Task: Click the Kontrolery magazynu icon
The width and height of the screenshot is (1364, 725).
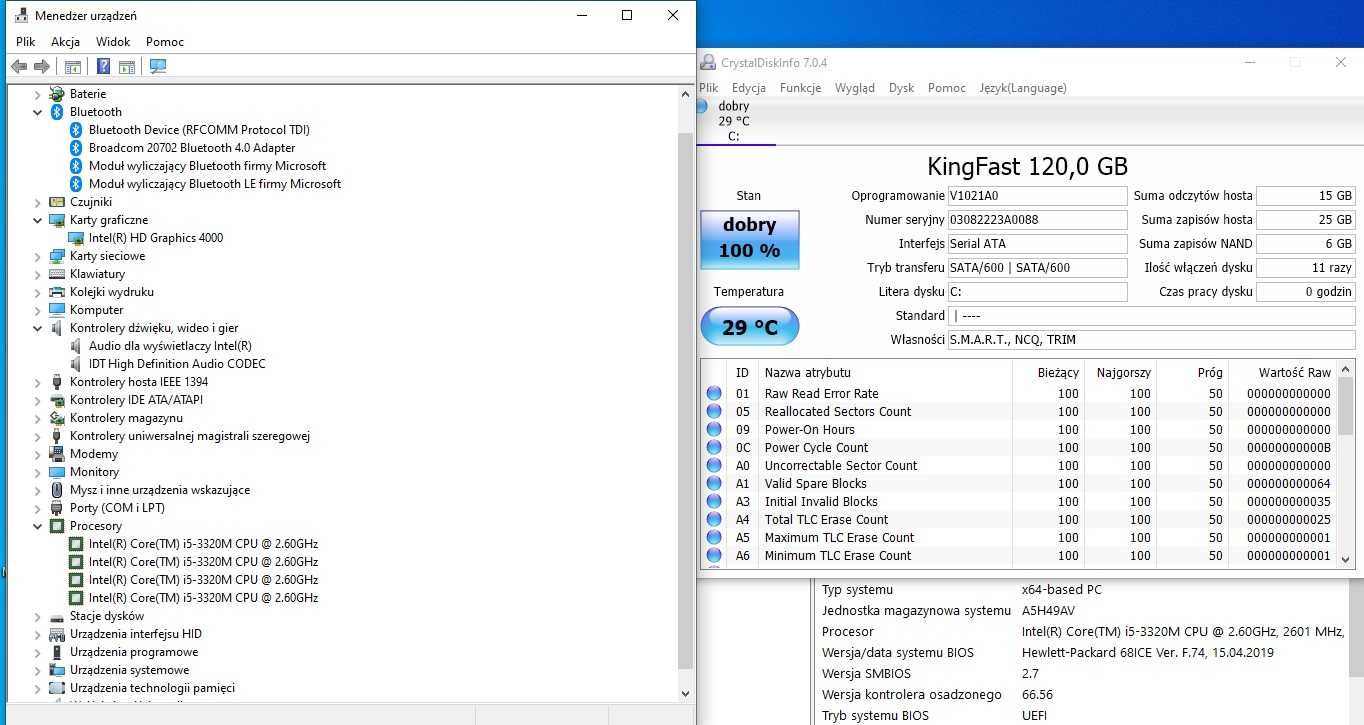Action: pyautogui.click(x=57, y=418)
